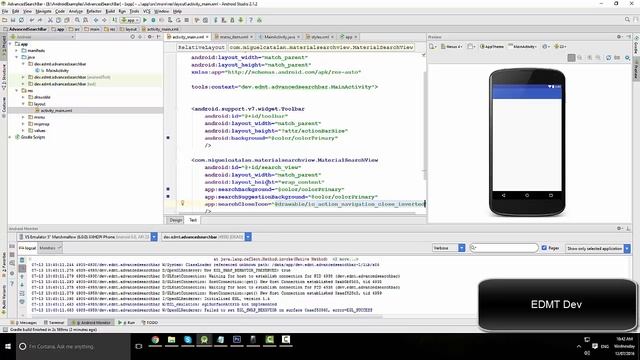Viewport: 640px width, 360px height.
Task: Click the navigate Back arrow icon
Action: tap(96, 20)
